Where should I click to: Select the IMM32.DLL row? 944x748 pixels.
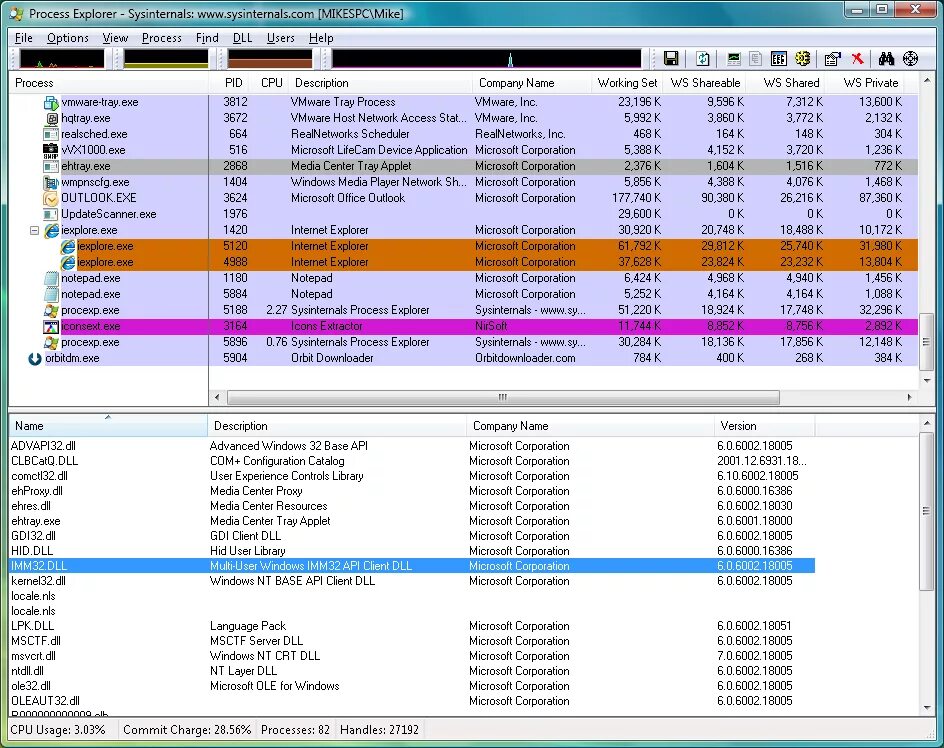point(412,566)
